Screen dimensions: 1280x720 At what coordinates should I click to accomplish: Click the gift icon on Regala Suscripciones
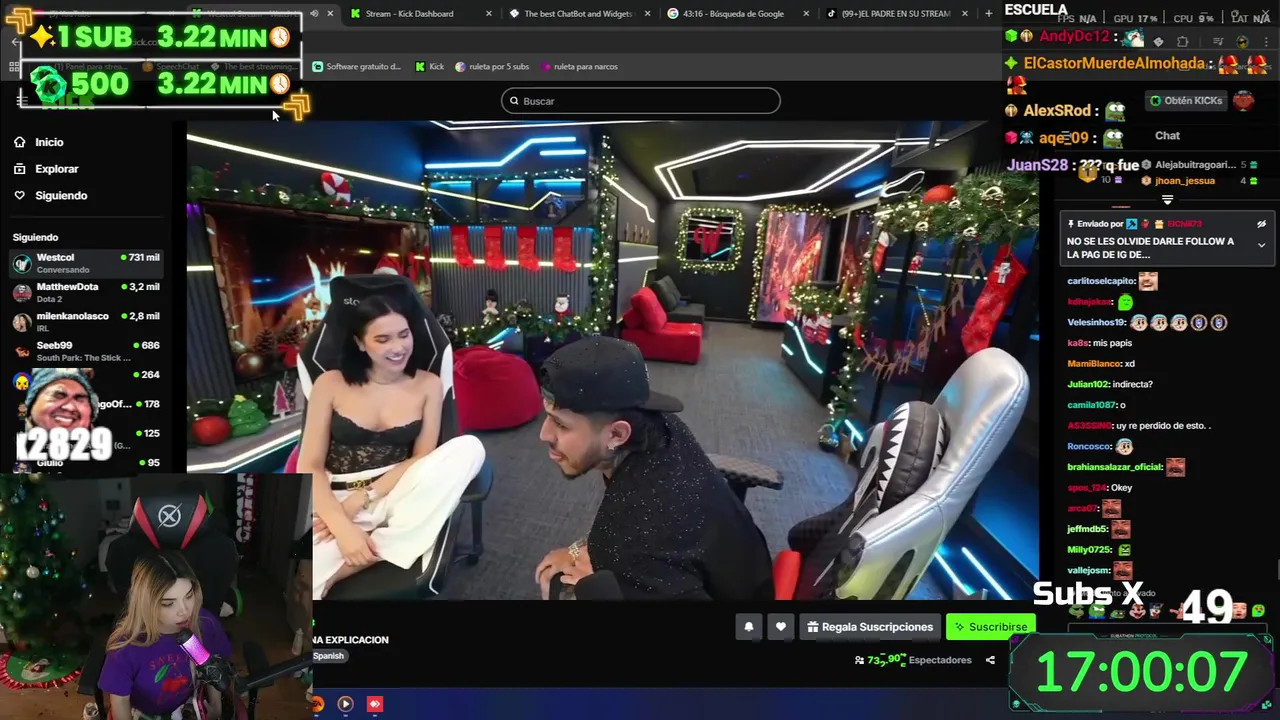click(x=813, y=627)
